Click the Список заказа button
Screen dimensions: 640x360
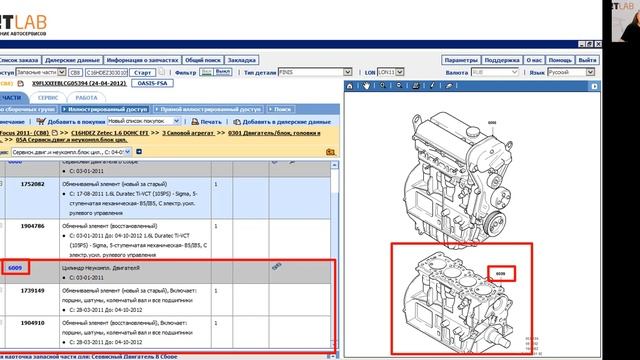pos(19,60)
